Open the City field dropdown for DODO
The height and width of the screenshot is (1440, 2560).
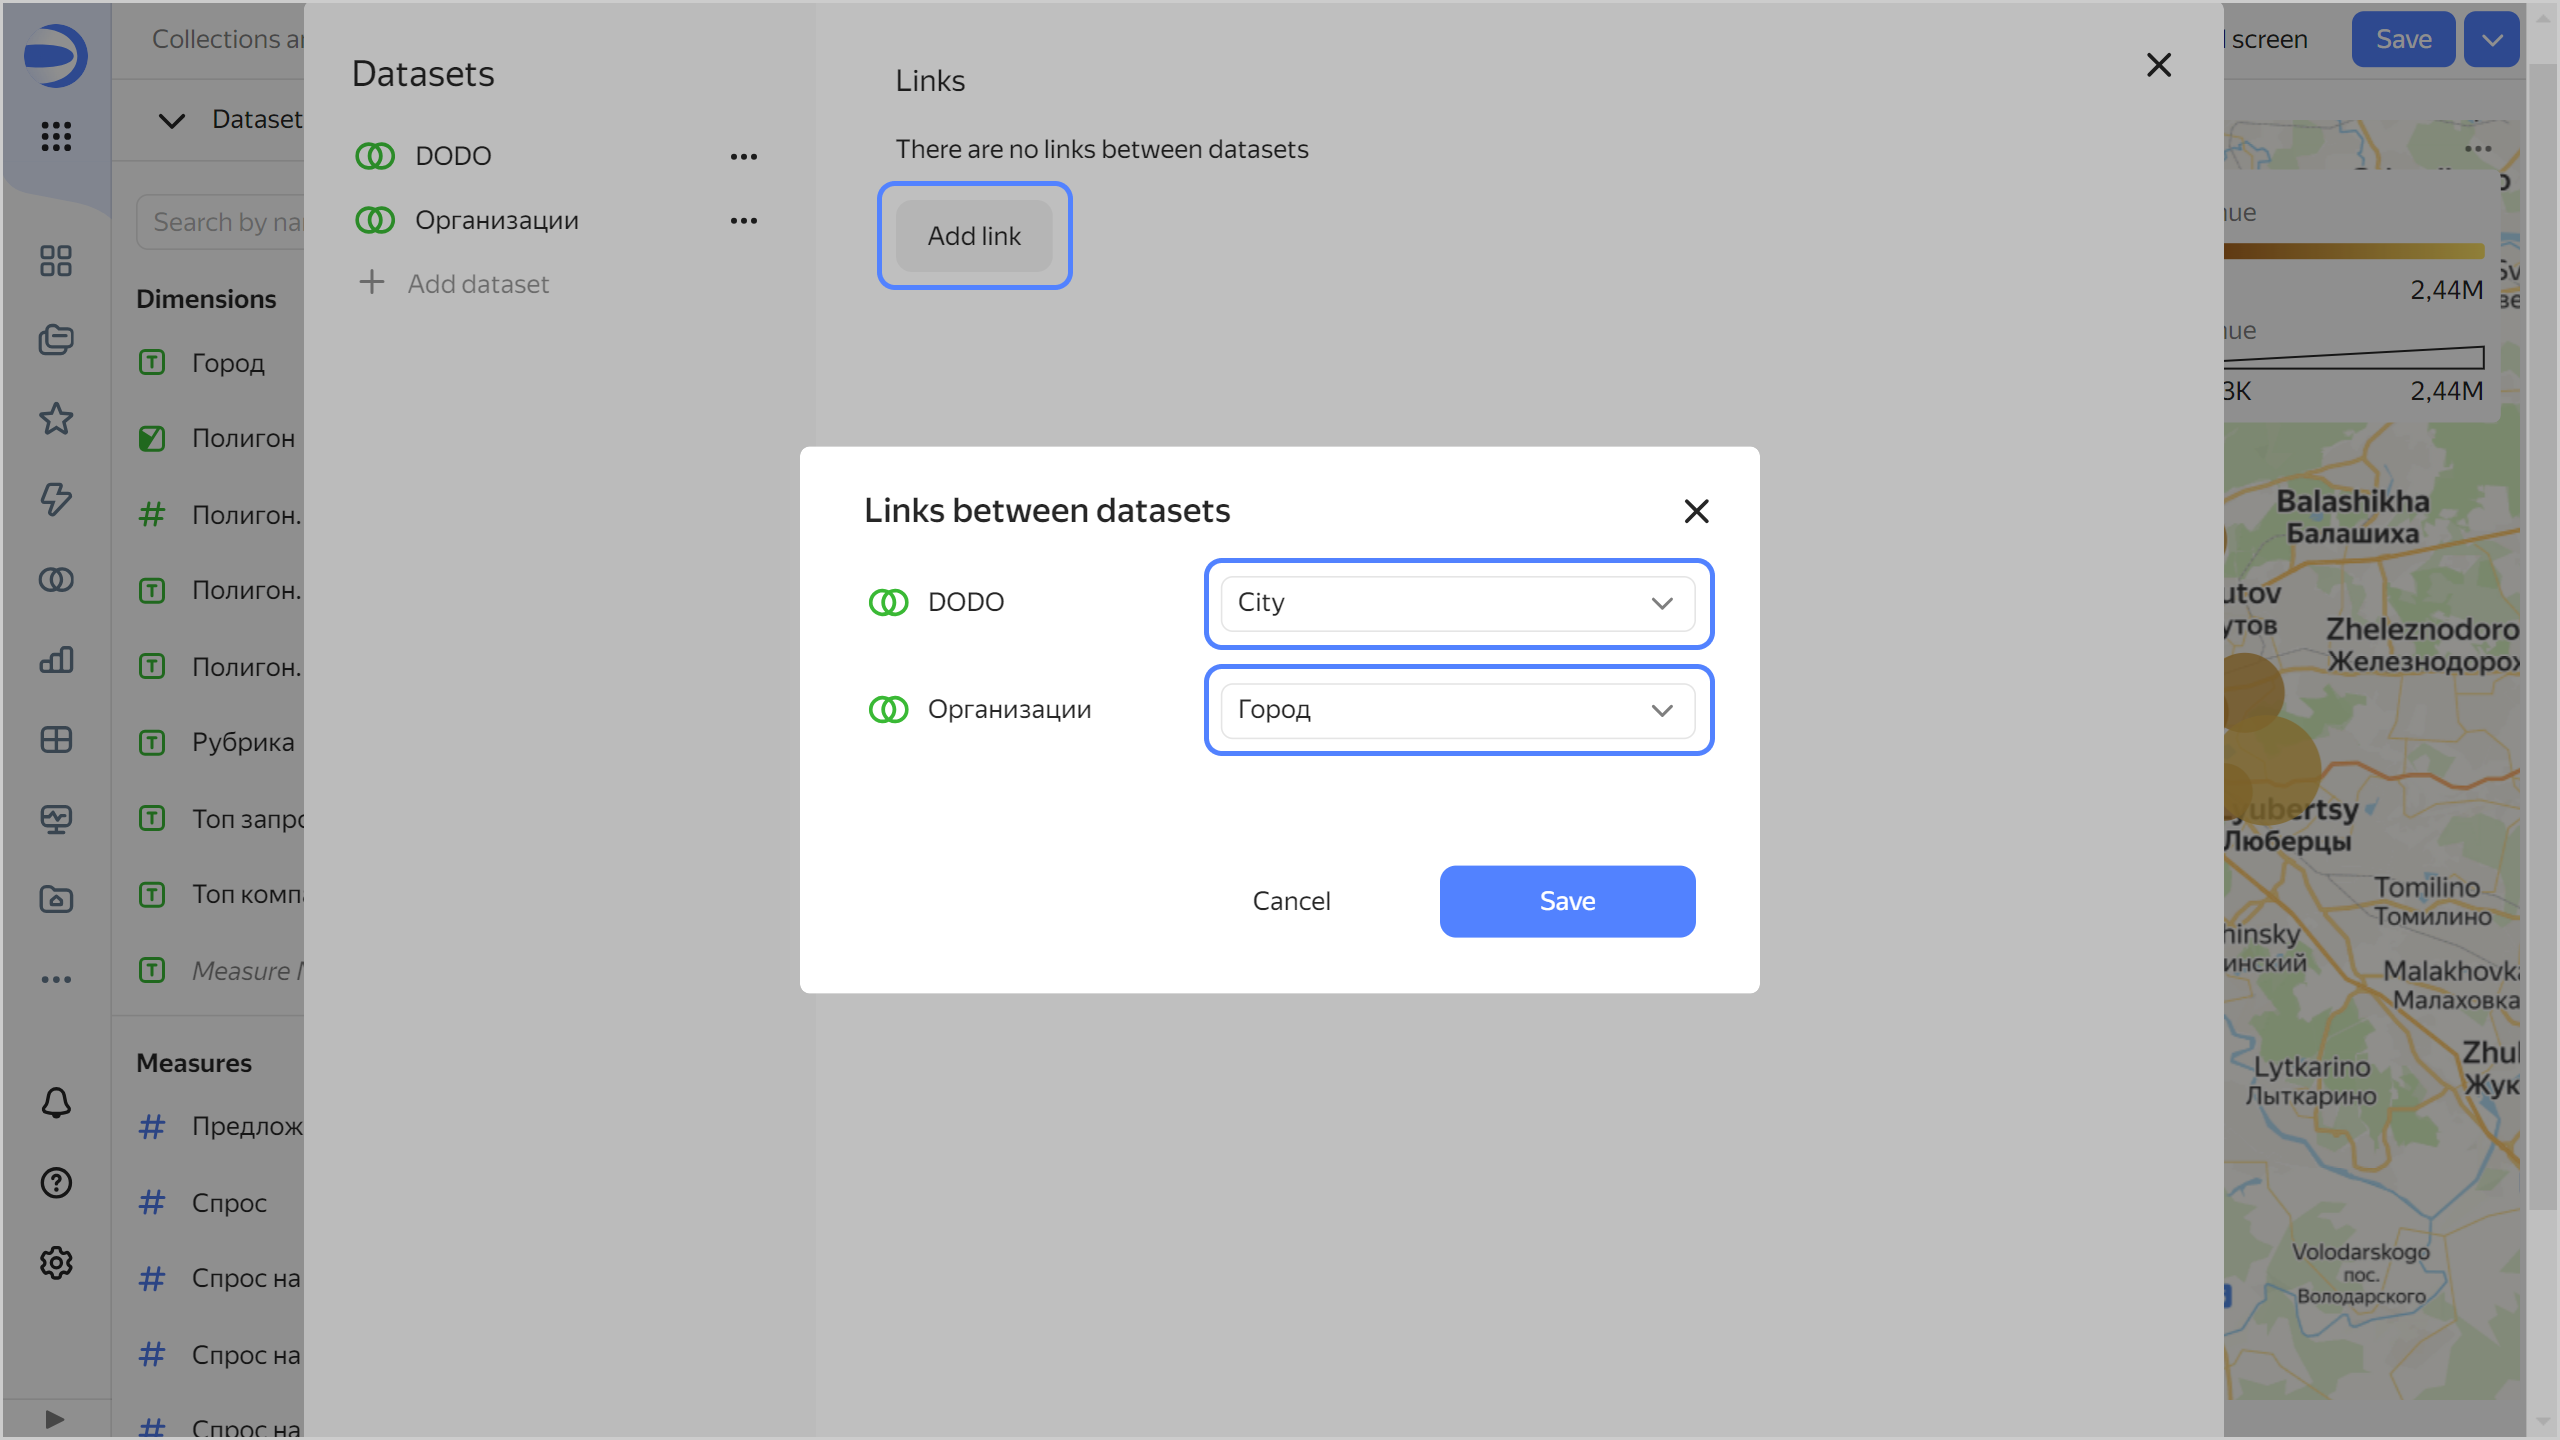1457,602
